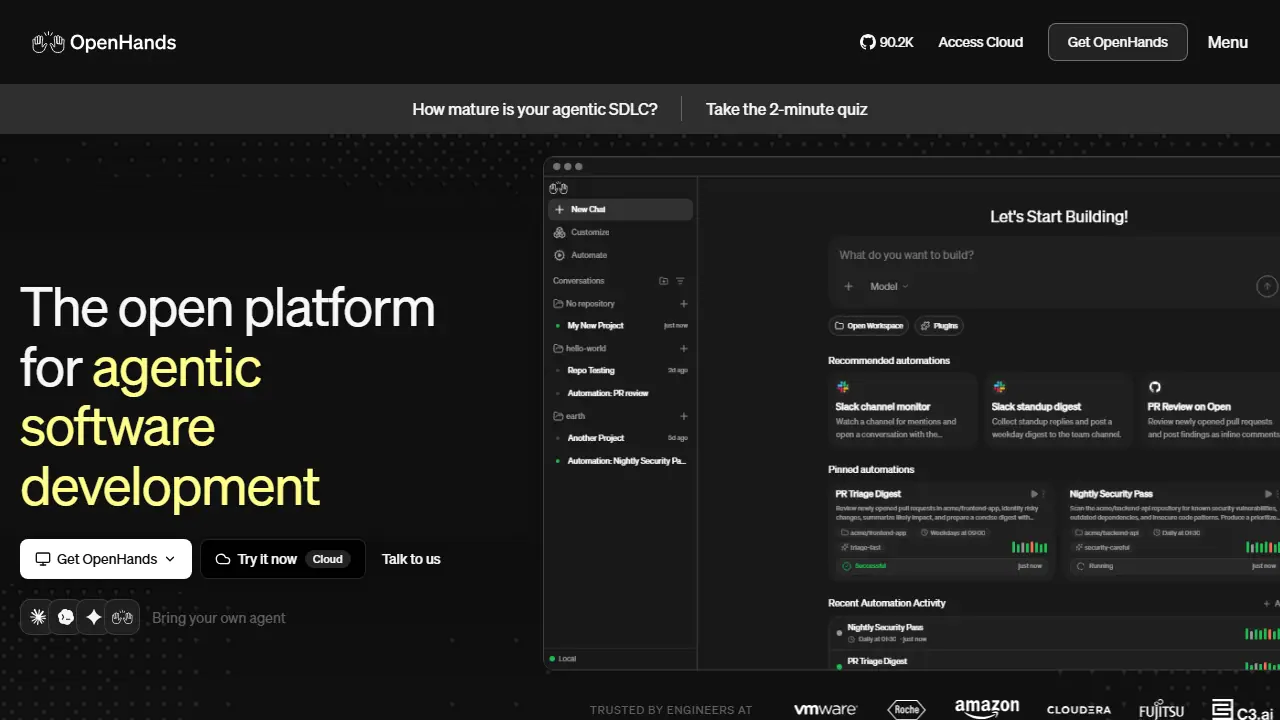Click the Slack icon on Slack channel monitor
Image resolution: width=1280 pixels, height=720 pixels.
843,387
